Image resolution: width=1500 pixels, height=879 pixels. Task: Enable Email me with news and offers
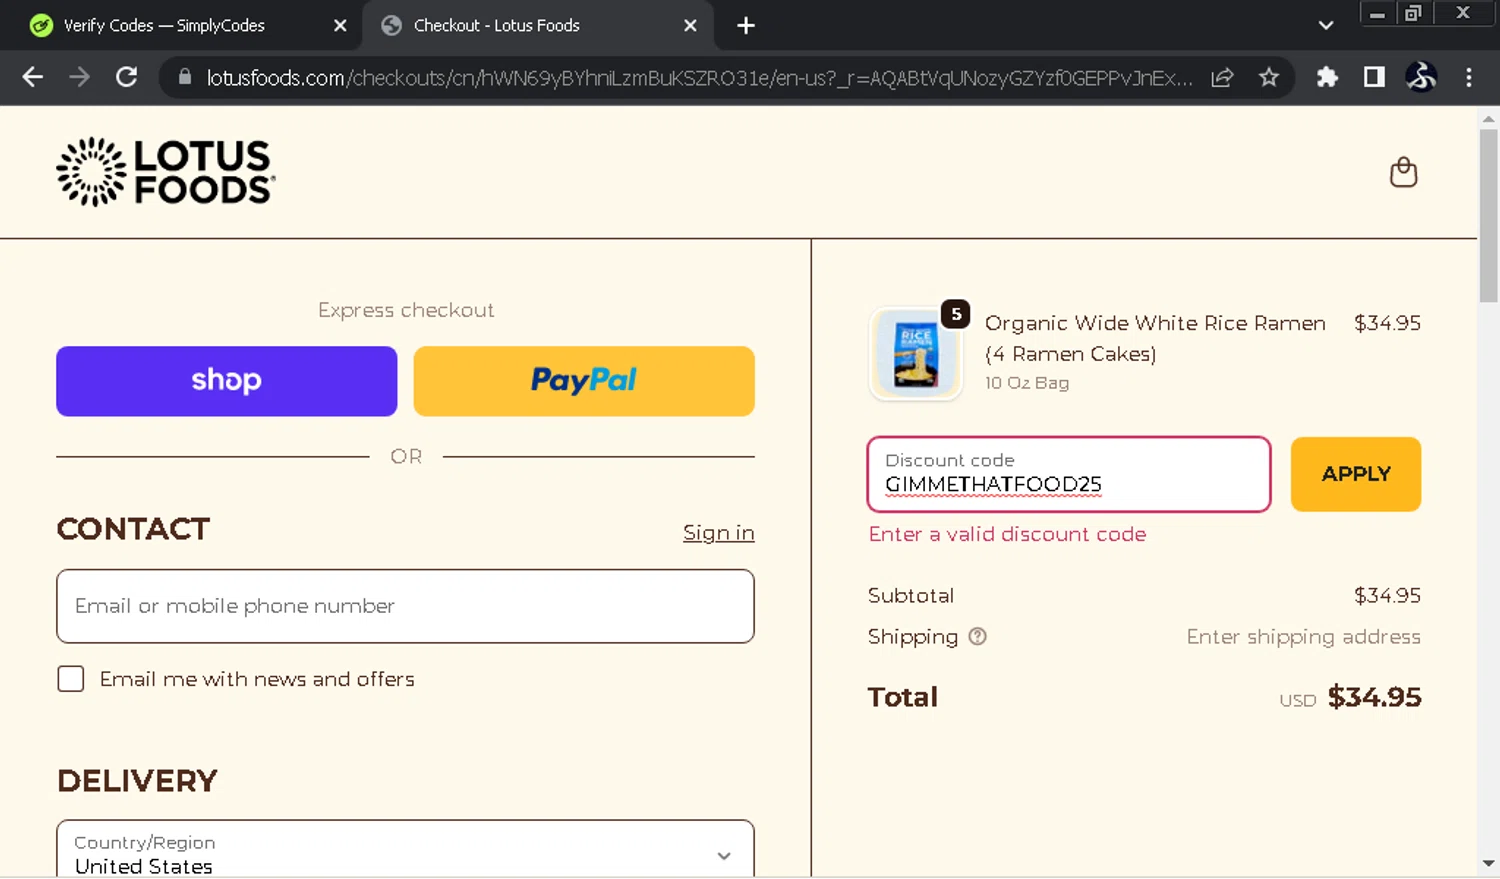pyautogui.click(x=71, y=679)
